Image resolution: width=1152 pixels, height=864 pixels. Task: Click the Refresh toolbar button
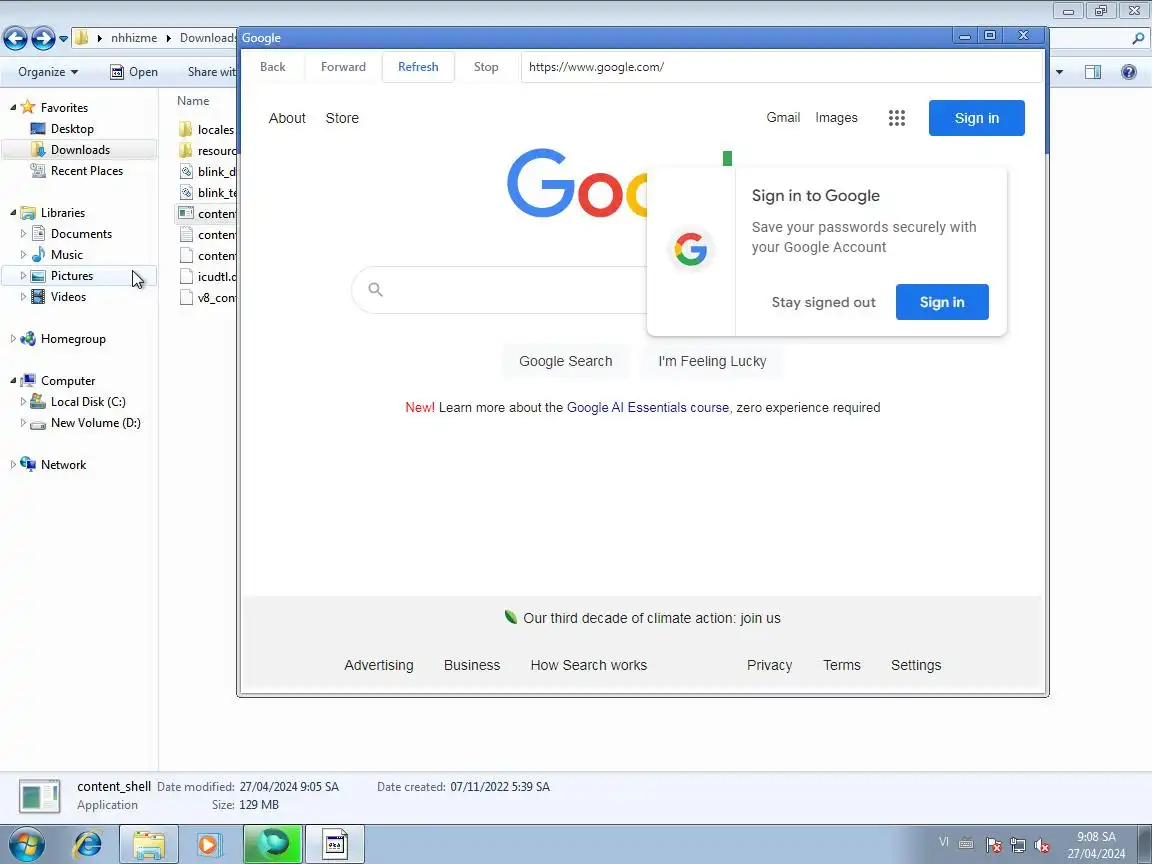point(418,67)
